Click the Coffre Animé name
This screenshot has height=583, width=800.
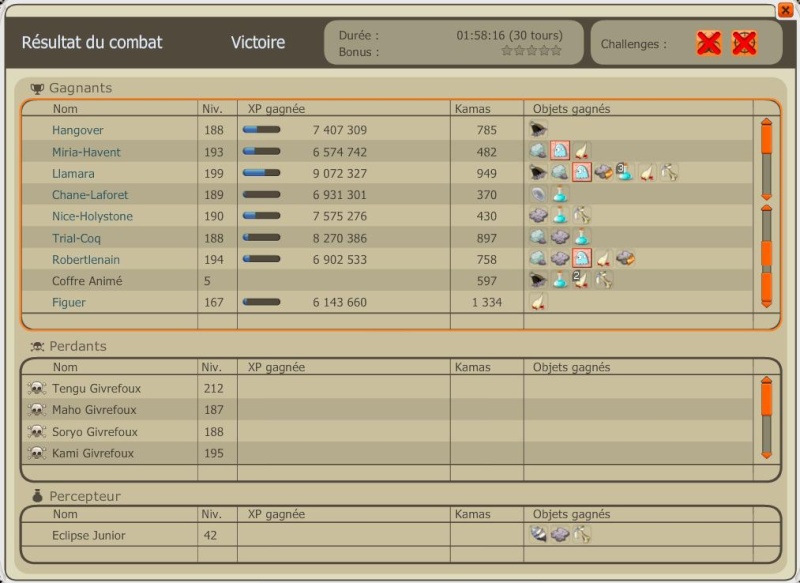[x=87, y=281]
